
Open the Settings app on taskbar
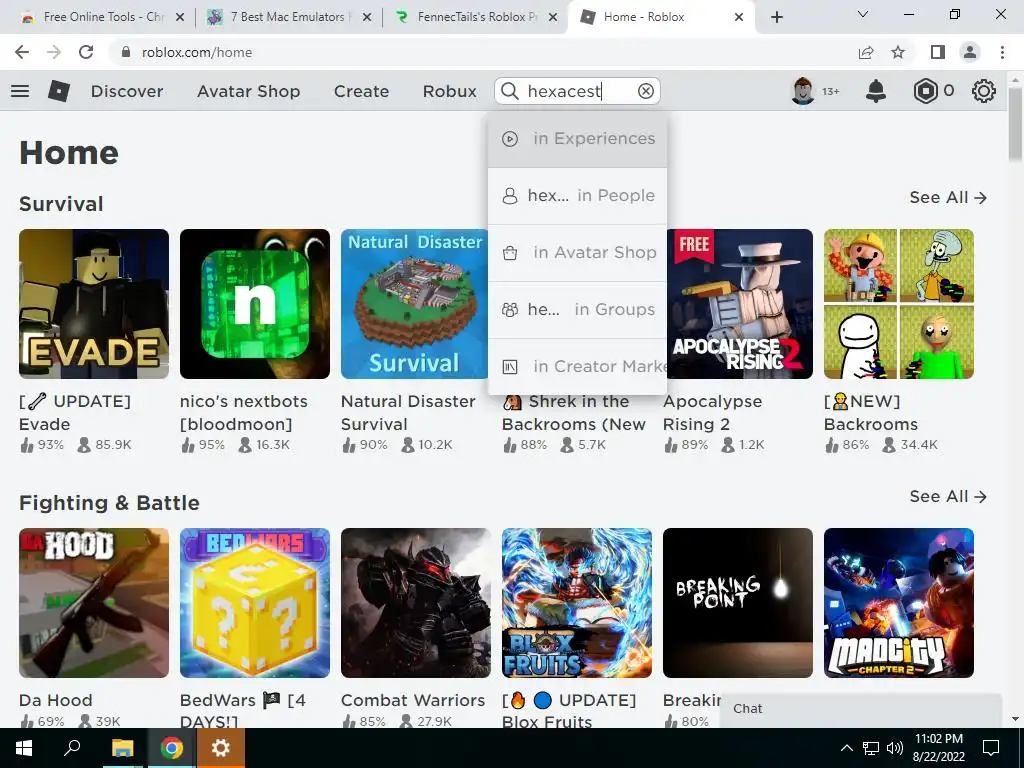click(x=220, y=748)
